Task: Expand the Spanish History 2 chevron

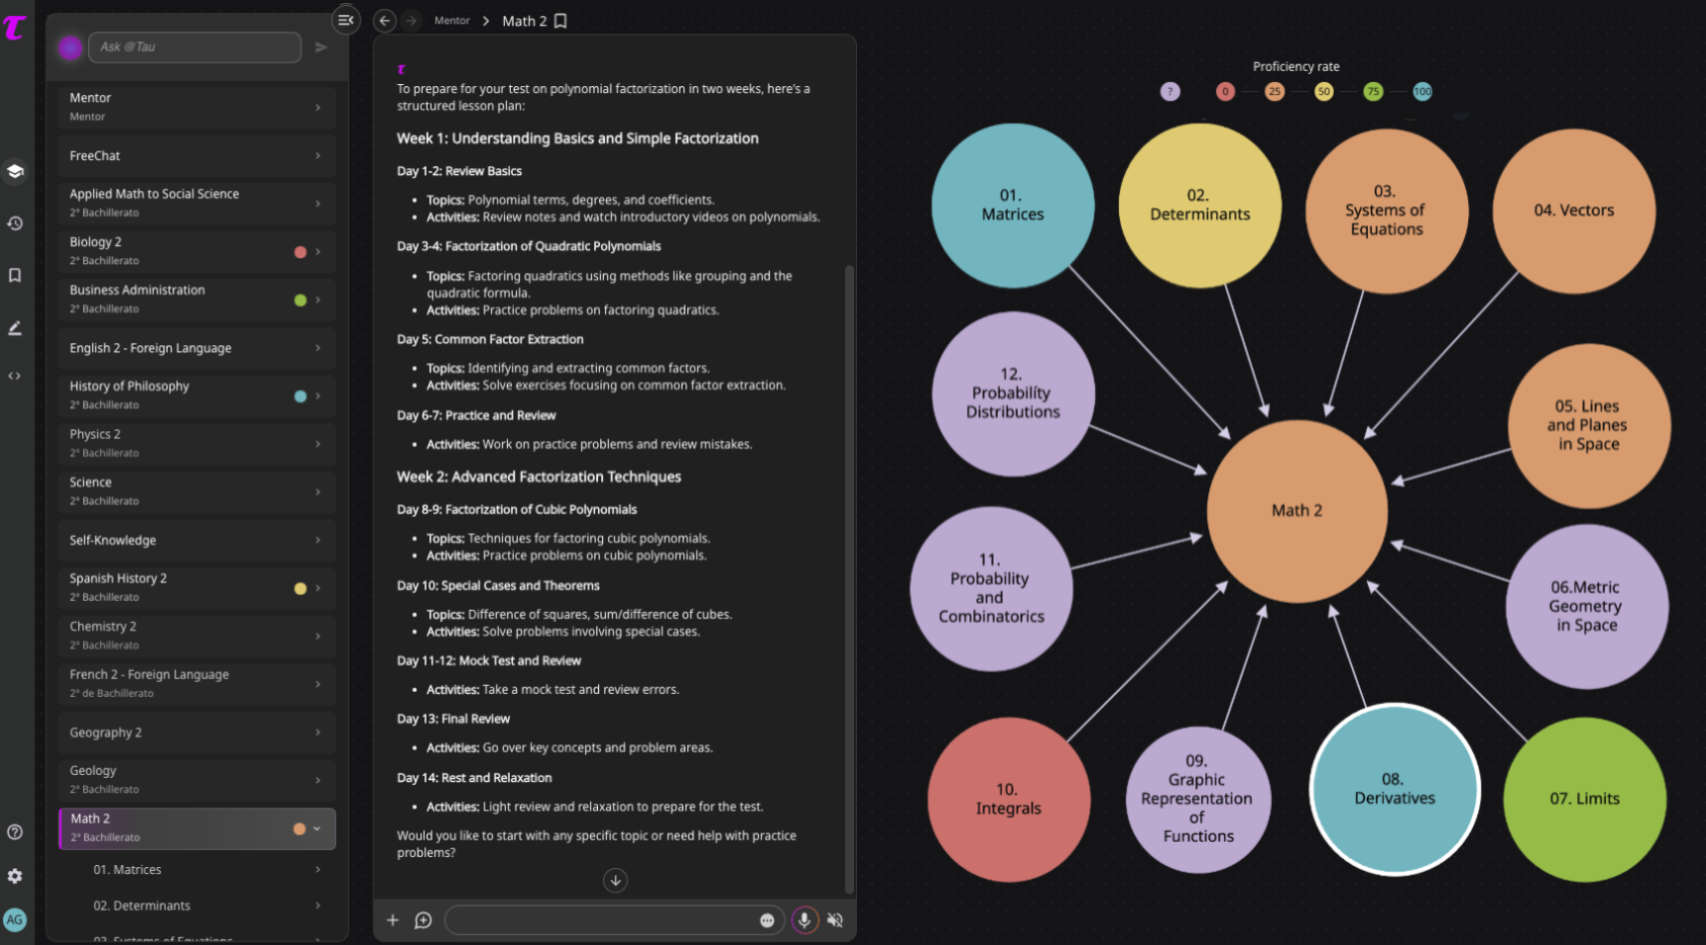Action: tap(318, 588)
